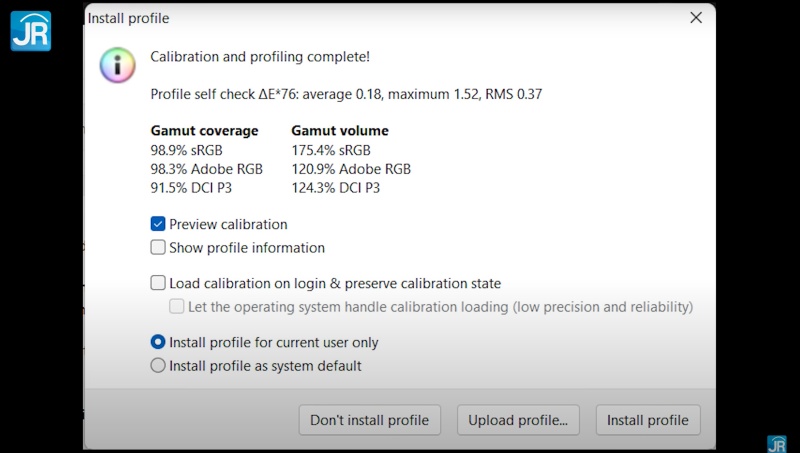Open the Upload profile... dialog
This screenshot has height=453, width=800.
pyautogui.click(x=517, y=420)
